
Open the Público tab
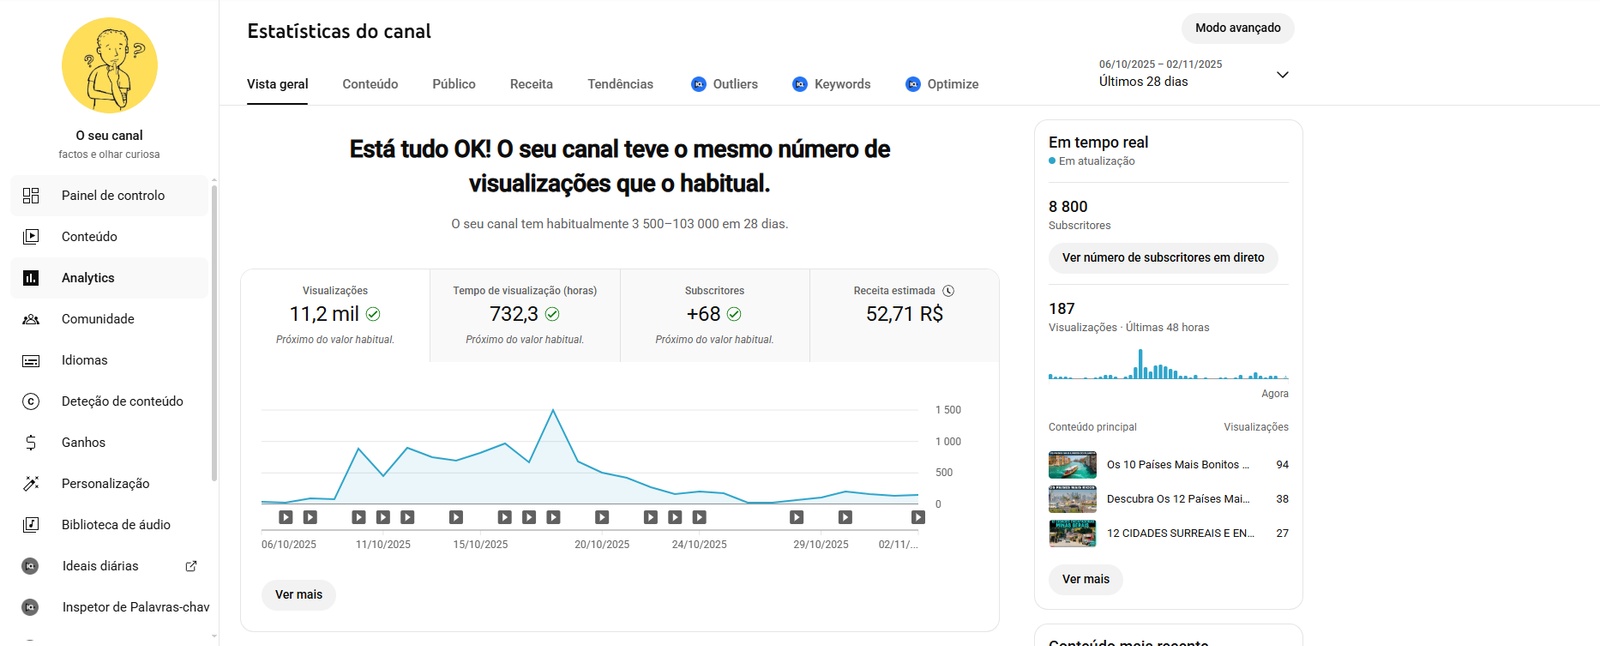(x=454, y=84)
